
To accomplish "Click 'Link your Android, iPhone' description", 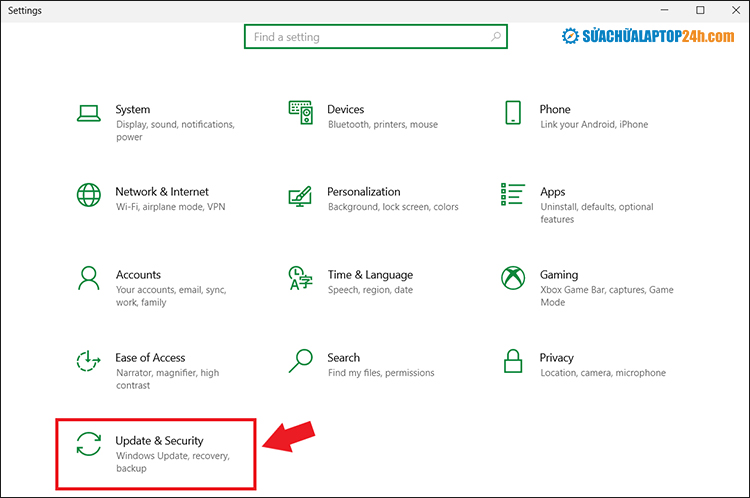I will coord(594,124).
